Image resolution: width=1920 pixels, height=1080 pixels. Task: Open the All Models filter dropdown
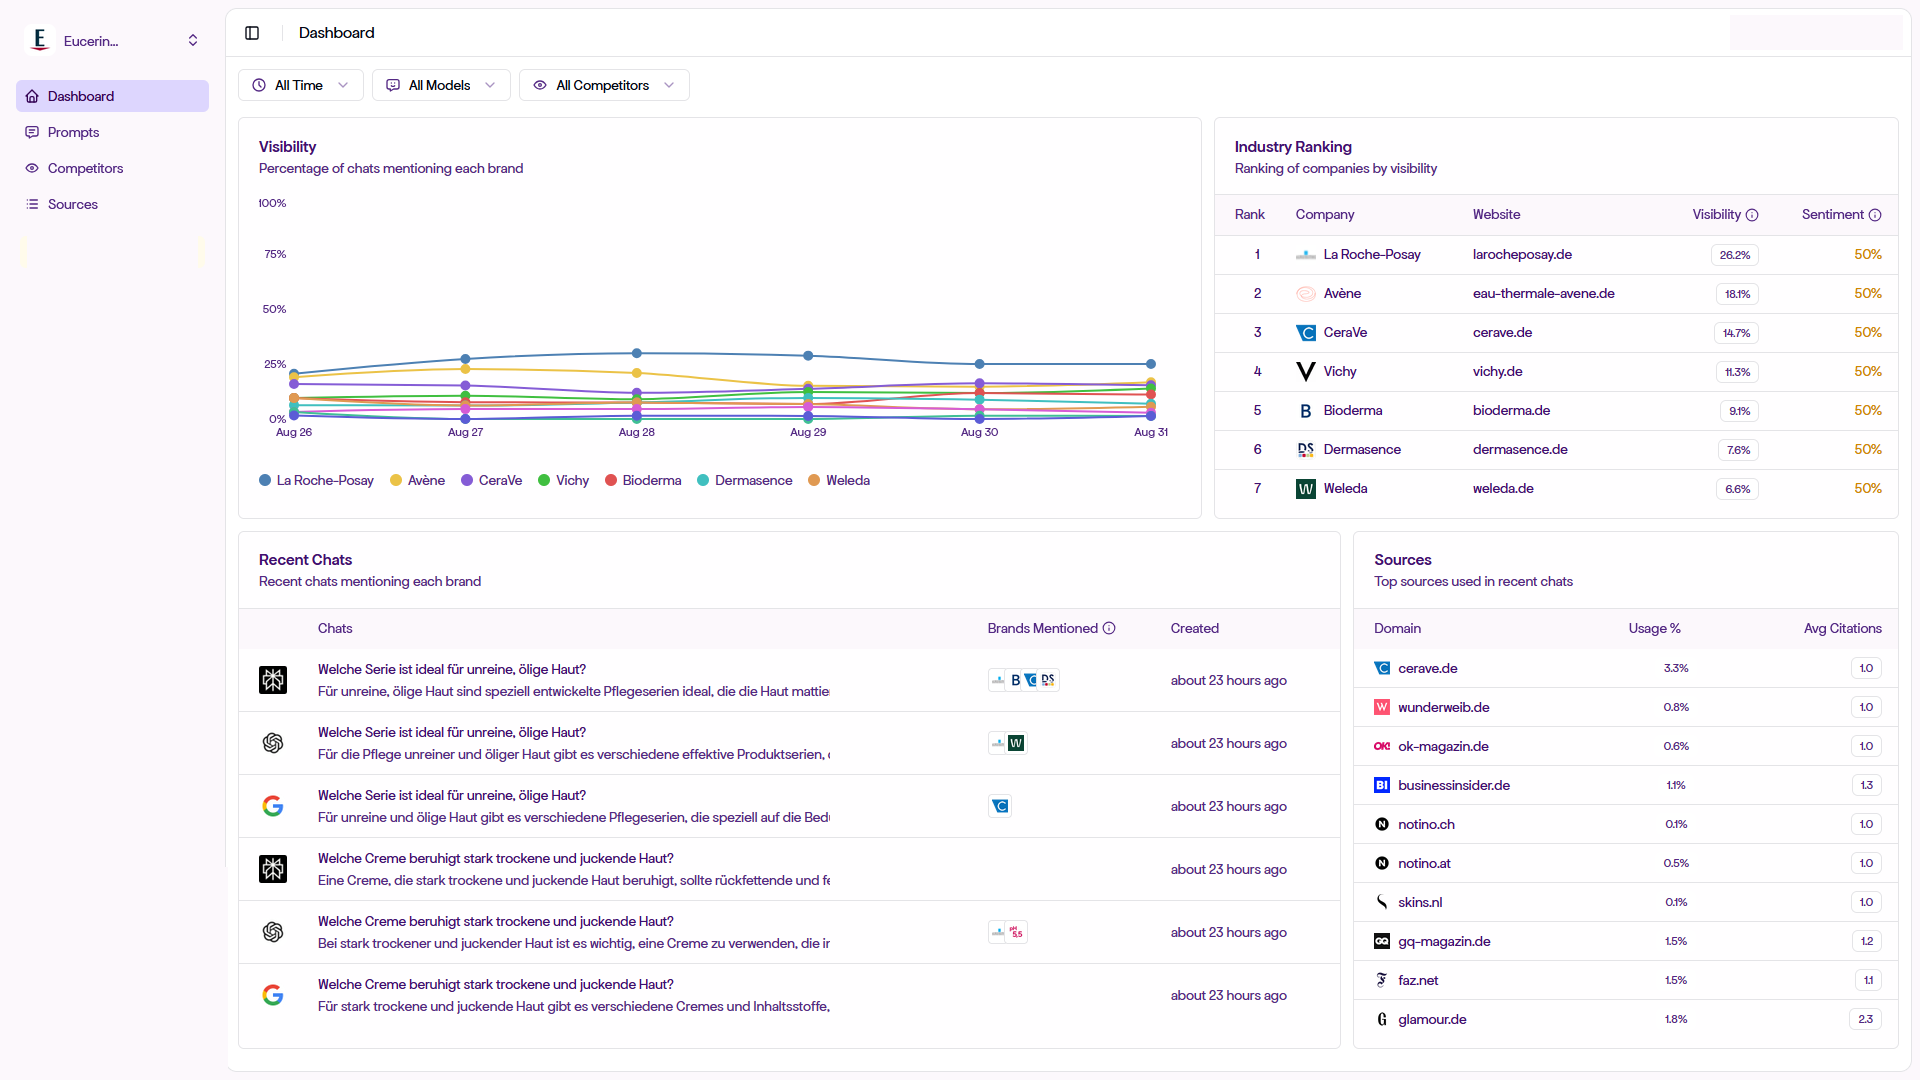click(441, 85)
